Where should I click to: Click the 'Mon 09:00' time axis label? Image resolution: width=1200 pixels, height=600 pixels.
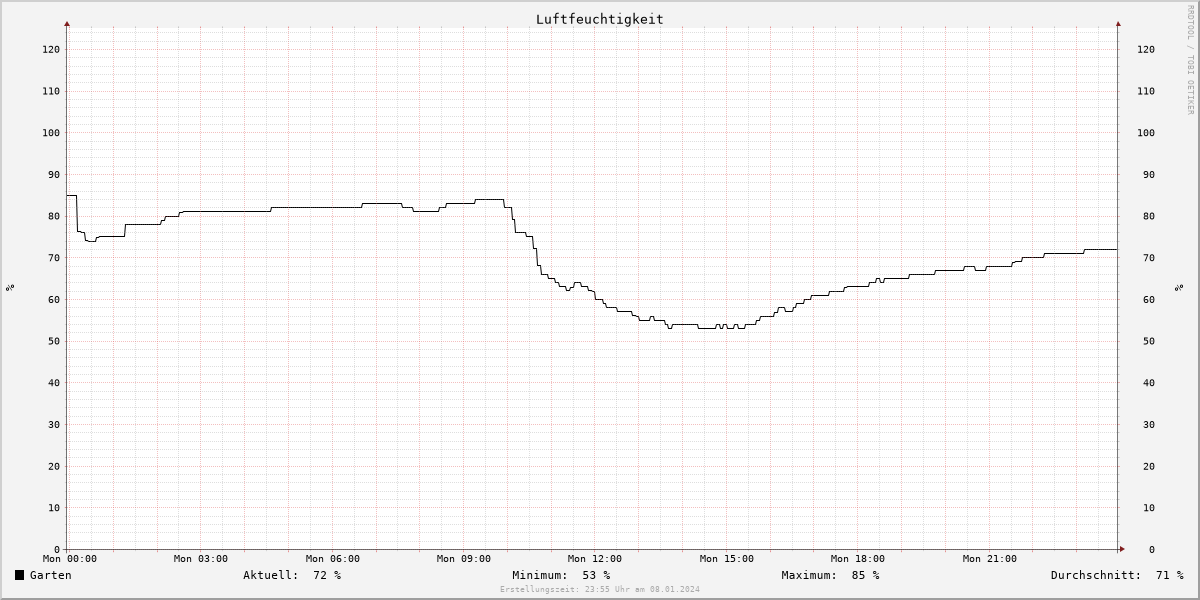coord(464,559)
